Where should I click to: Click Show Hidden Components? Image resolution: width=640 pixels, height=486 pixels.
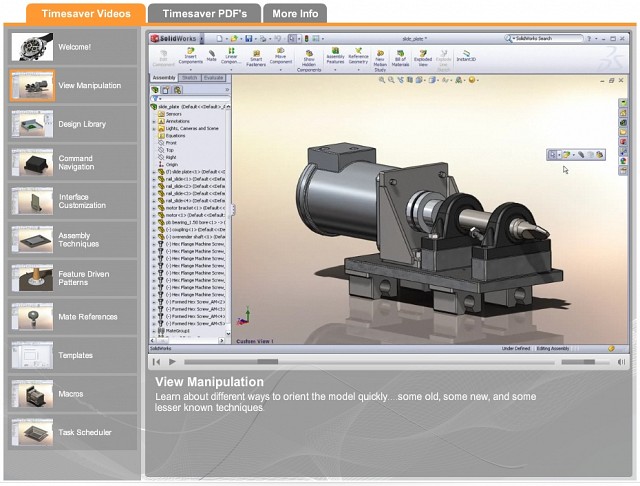pyautogui.click(x=309, y=61)
